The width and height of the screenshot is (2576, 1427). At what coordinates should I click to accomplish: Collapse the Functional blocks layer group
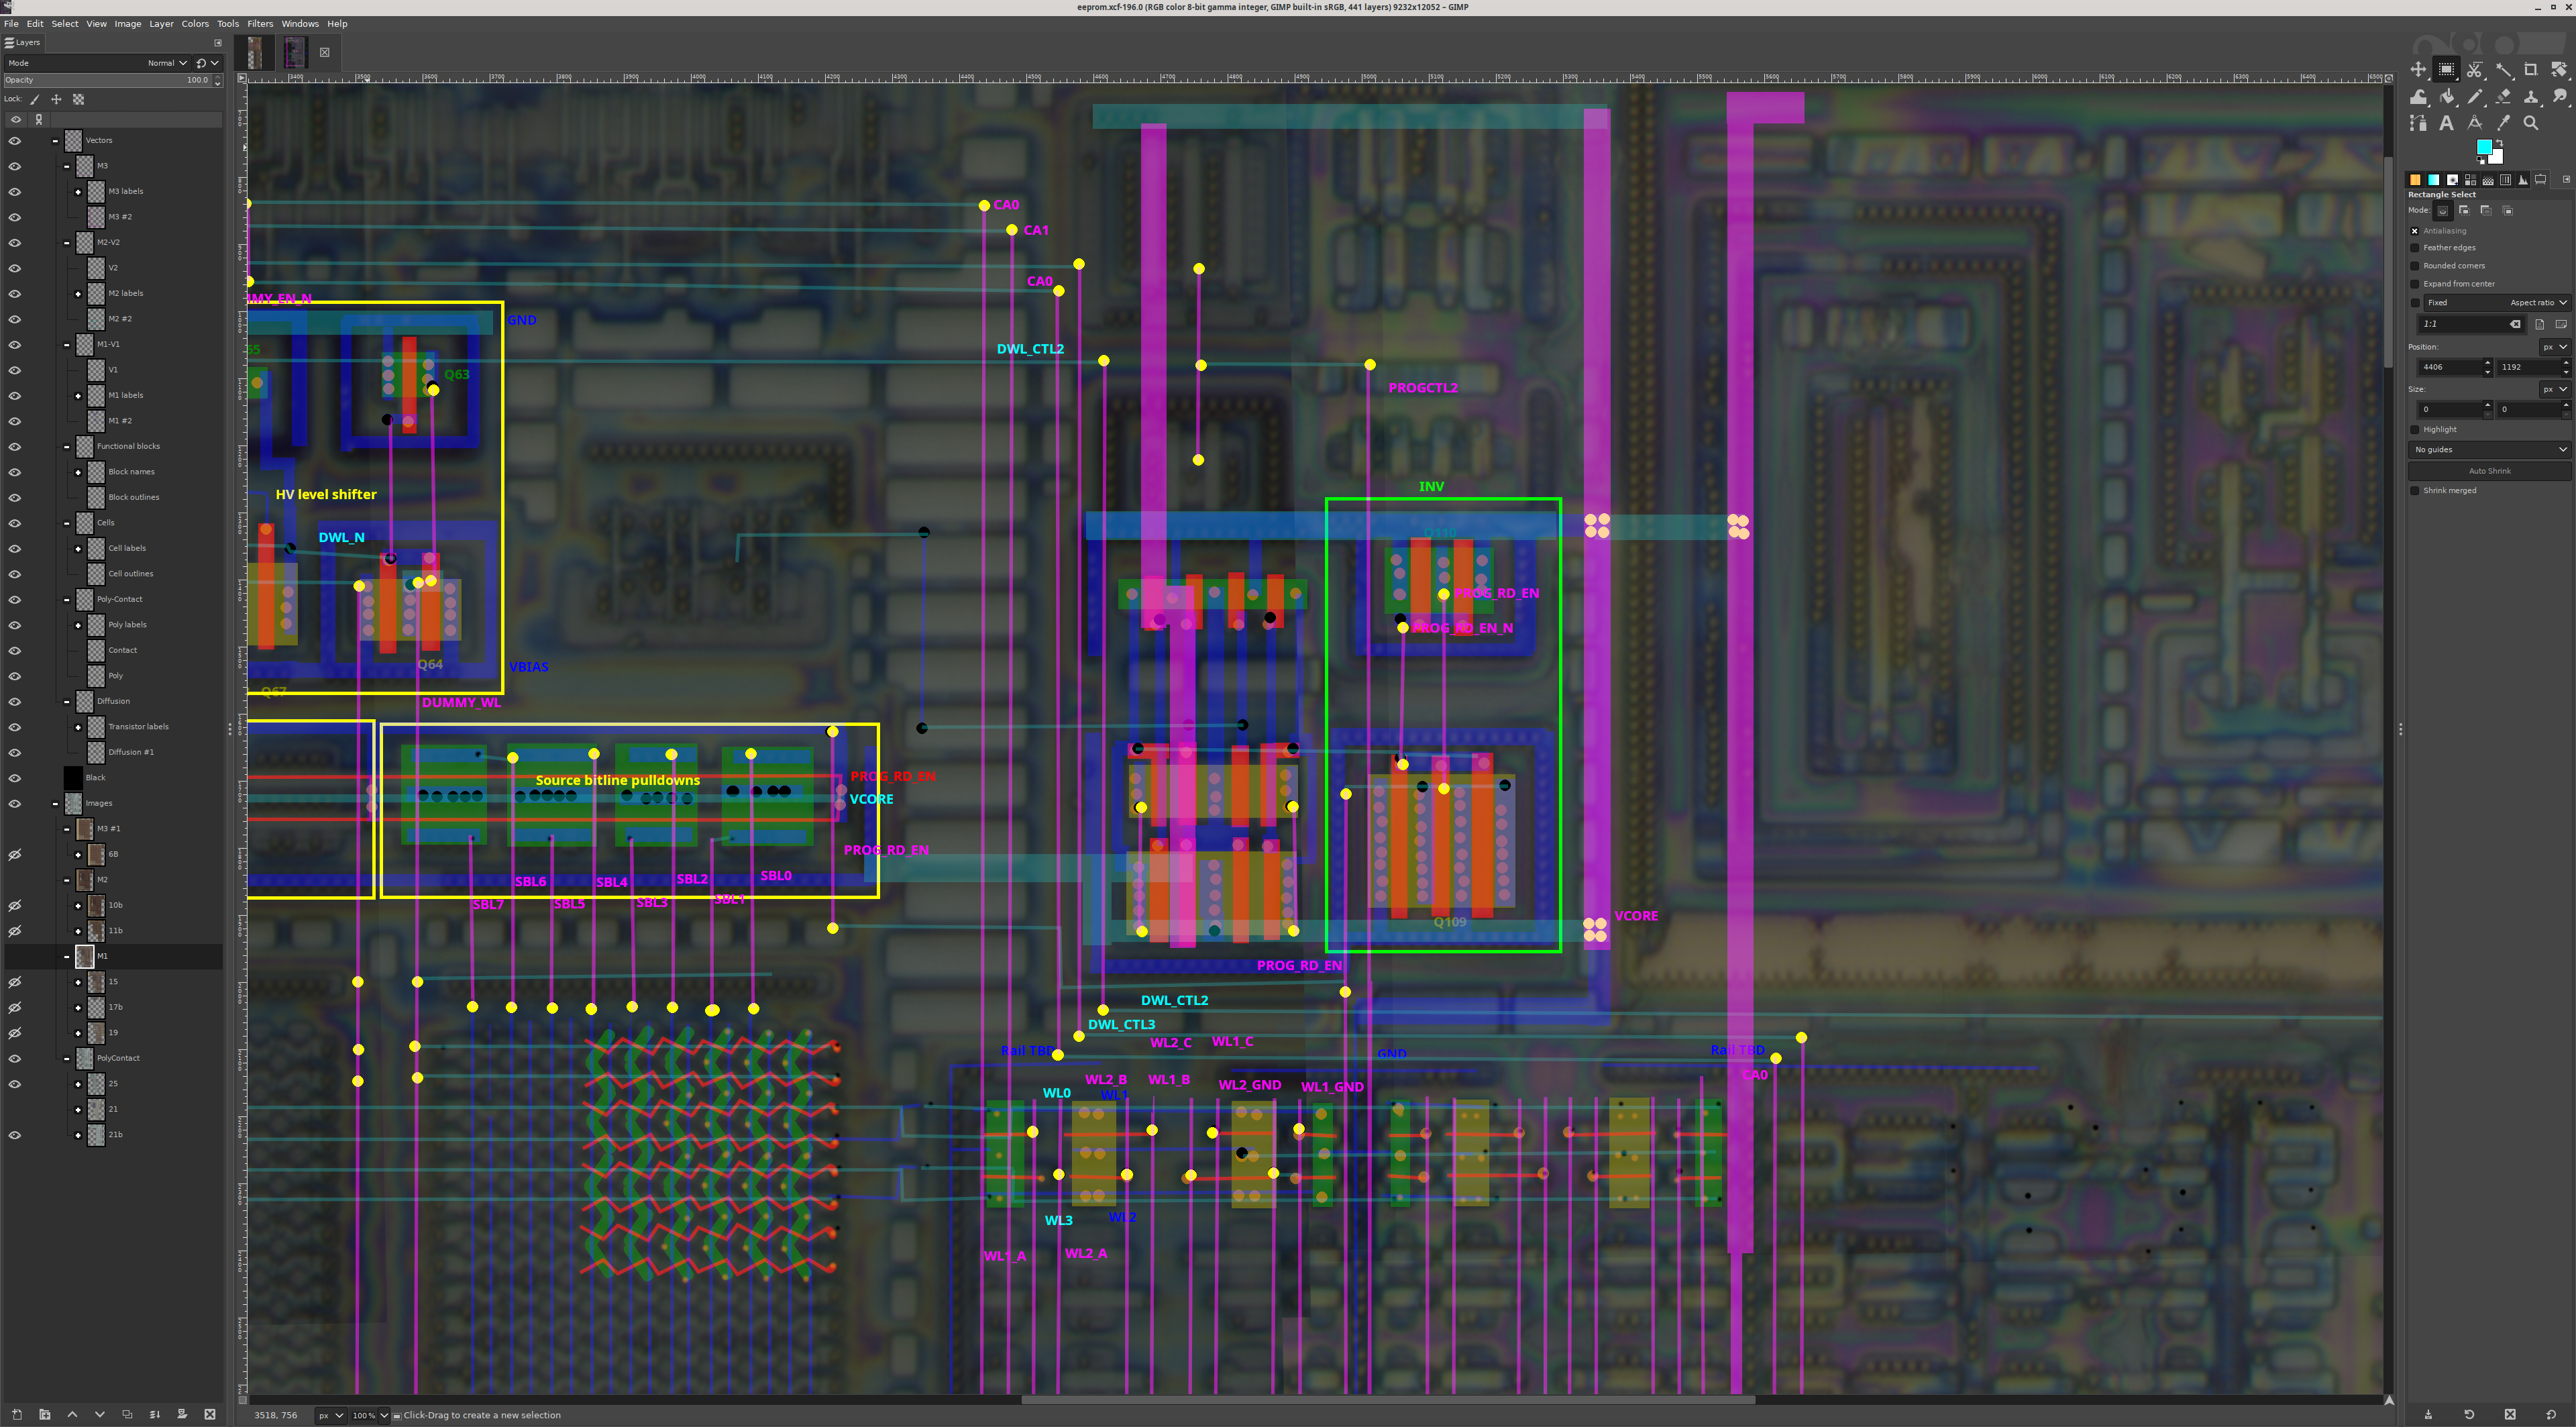click(67, 447)
